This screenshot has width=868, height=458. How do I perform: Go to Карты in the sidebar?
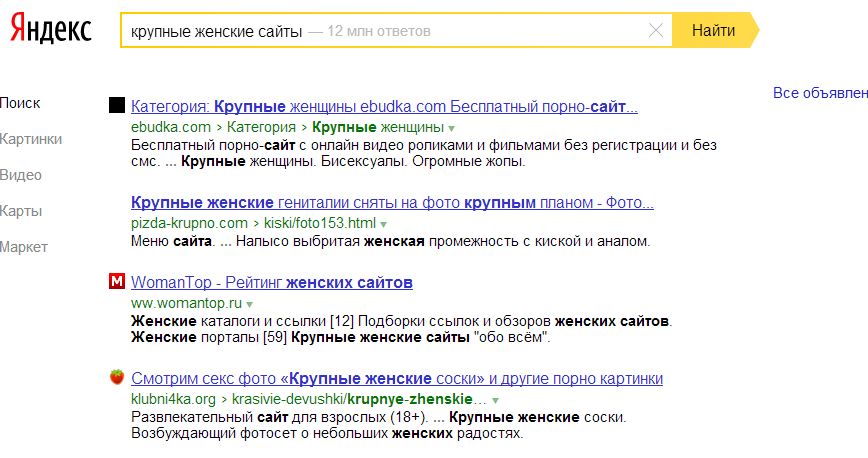coord(22,211)
